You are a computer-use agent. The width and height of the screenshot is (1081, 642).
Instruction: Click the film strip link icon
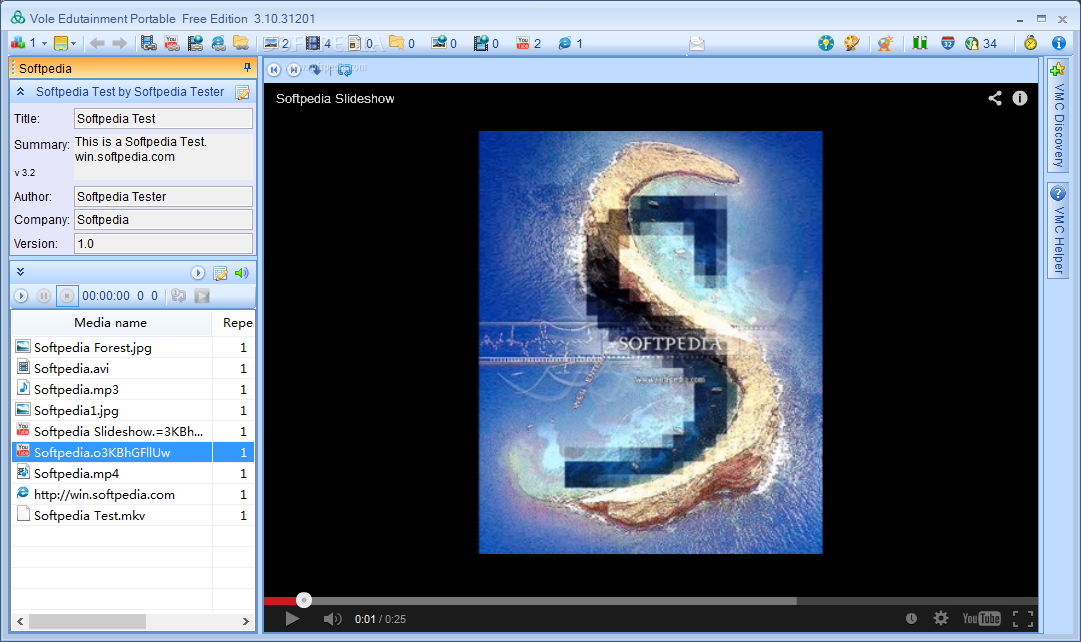point(148,43)
